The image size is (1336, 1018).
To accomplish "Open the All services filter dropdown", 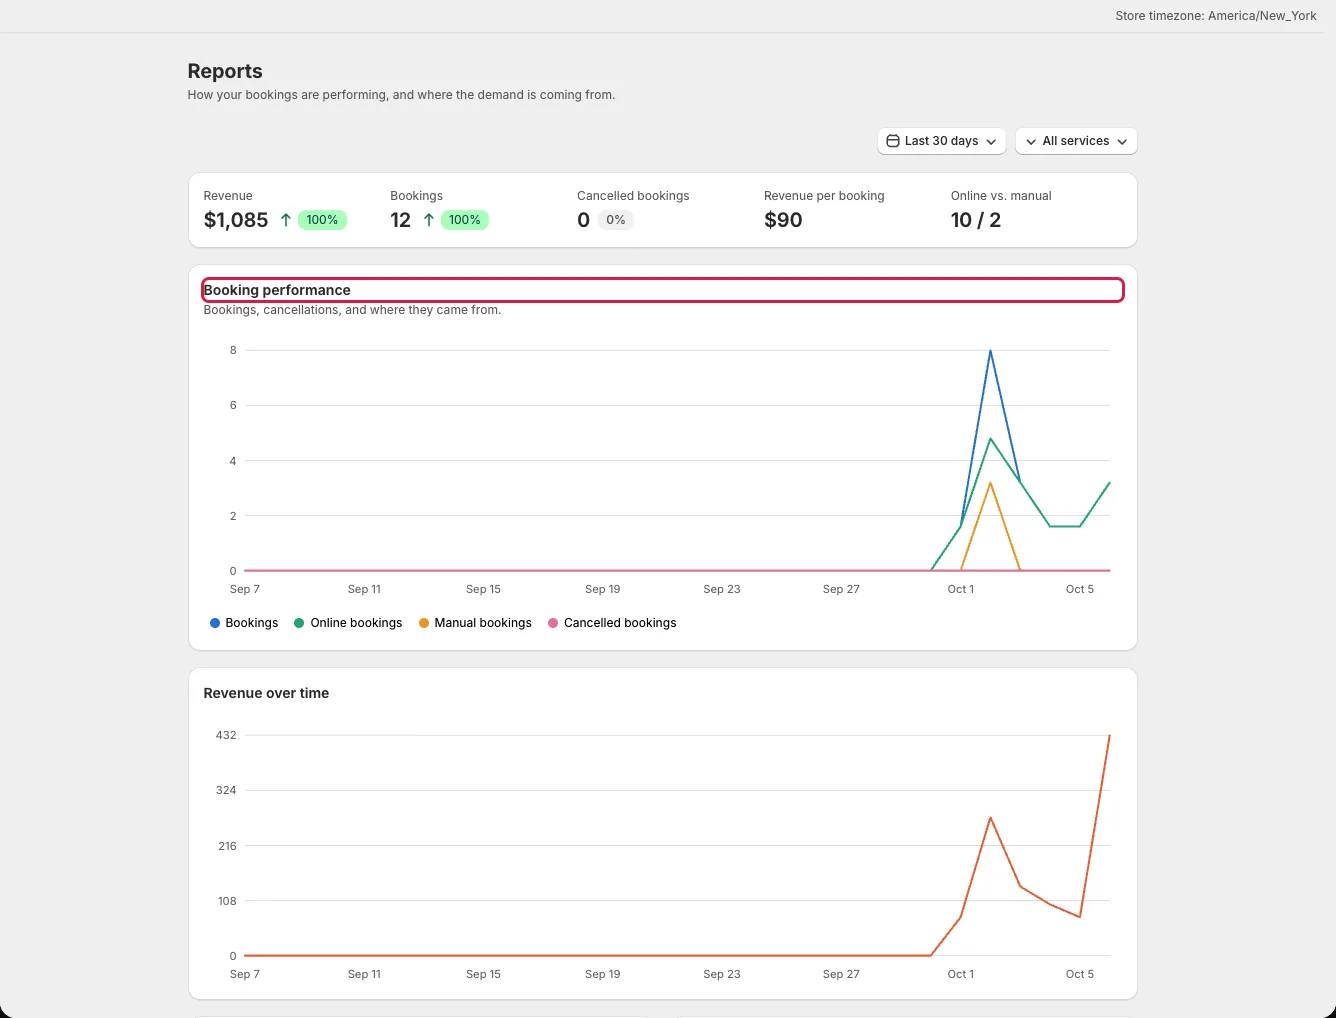I will point(1076,141).
